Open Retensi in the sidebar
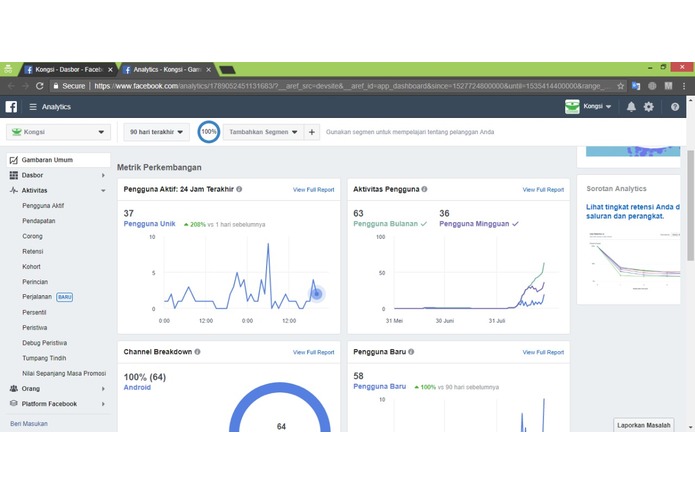Screen dimensions: 695x494 coord(33,251)
